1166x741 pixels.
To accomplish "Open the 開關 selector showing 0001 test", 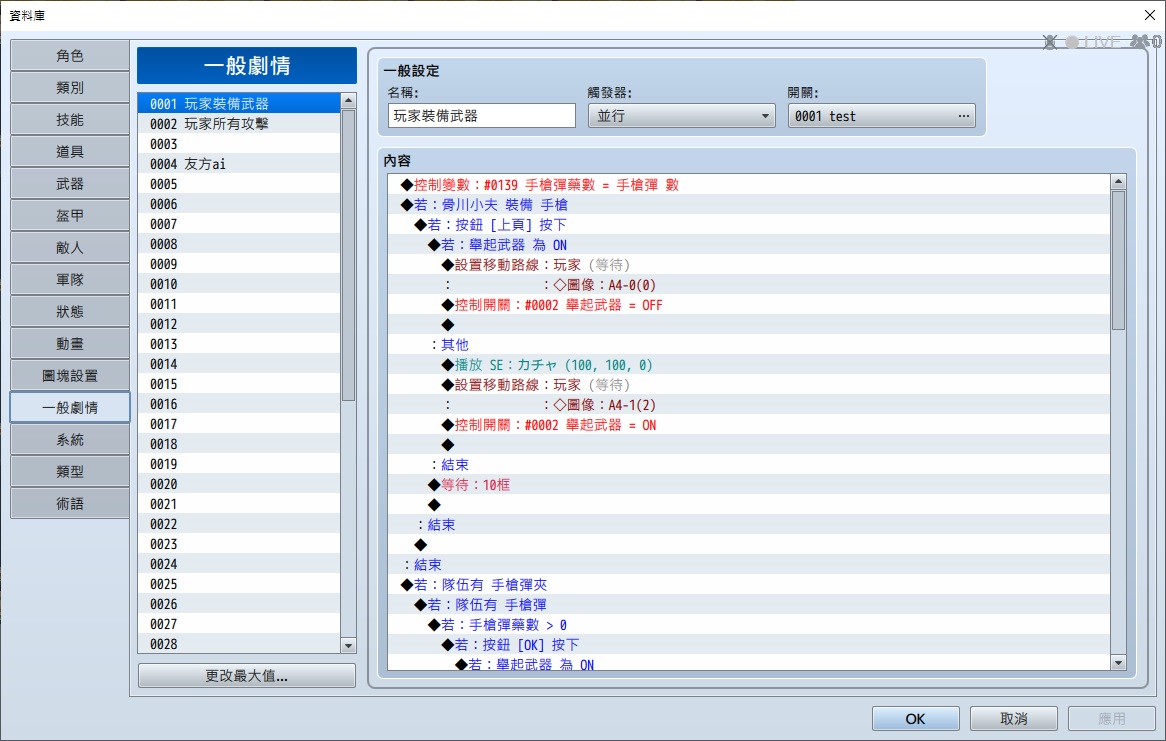I will coord(881,116).
